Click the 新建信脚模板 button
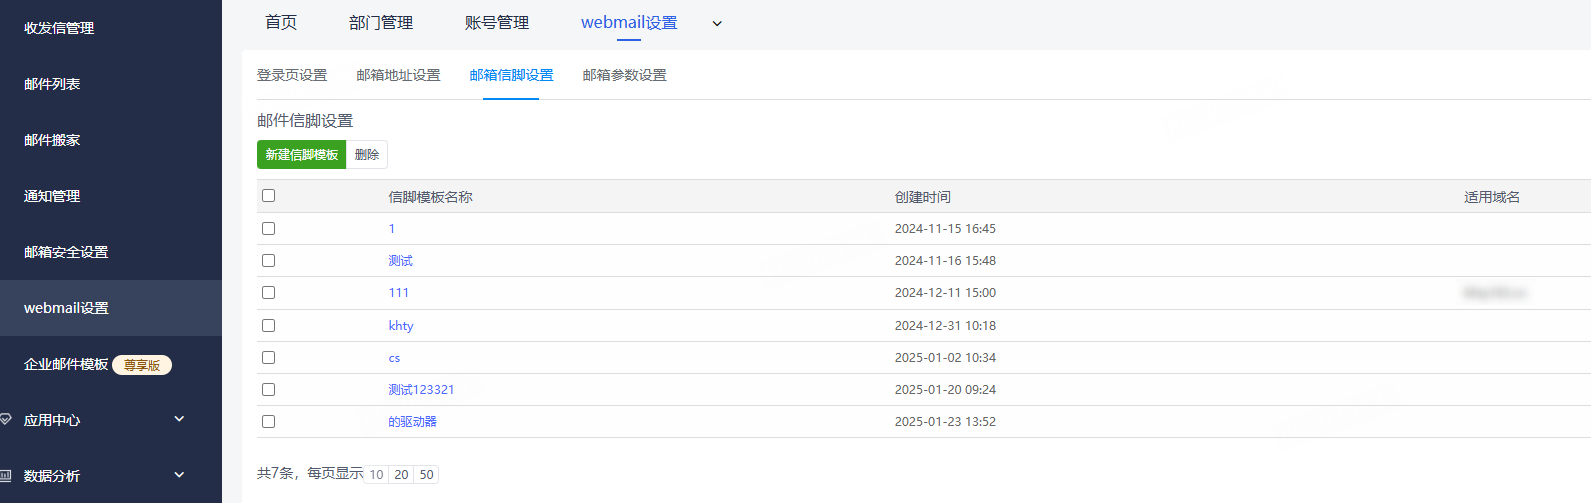The image size is (1591, 503). coord(302,155)
